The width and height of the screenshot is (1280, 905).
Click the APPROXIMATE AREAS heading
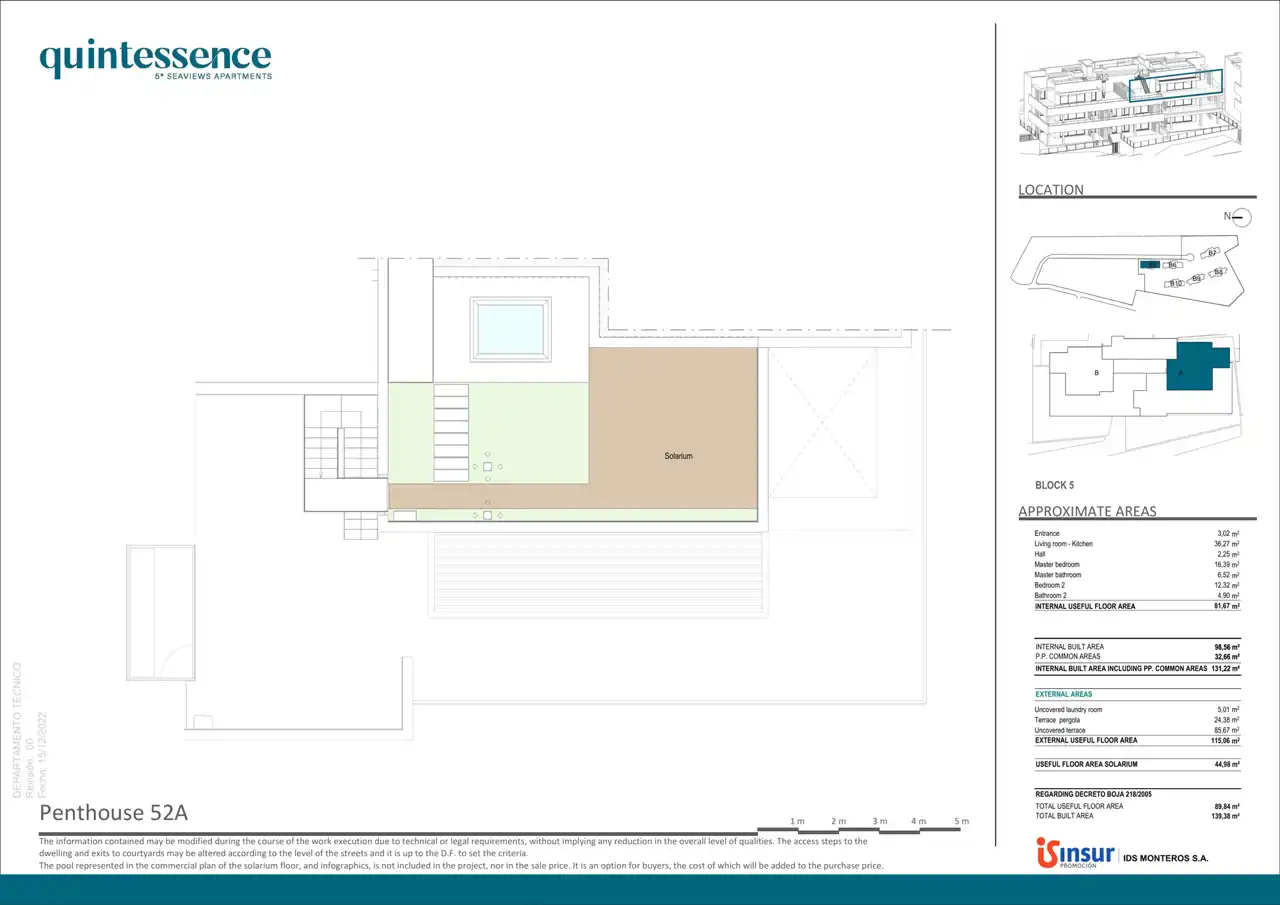tap(1087, 511)
